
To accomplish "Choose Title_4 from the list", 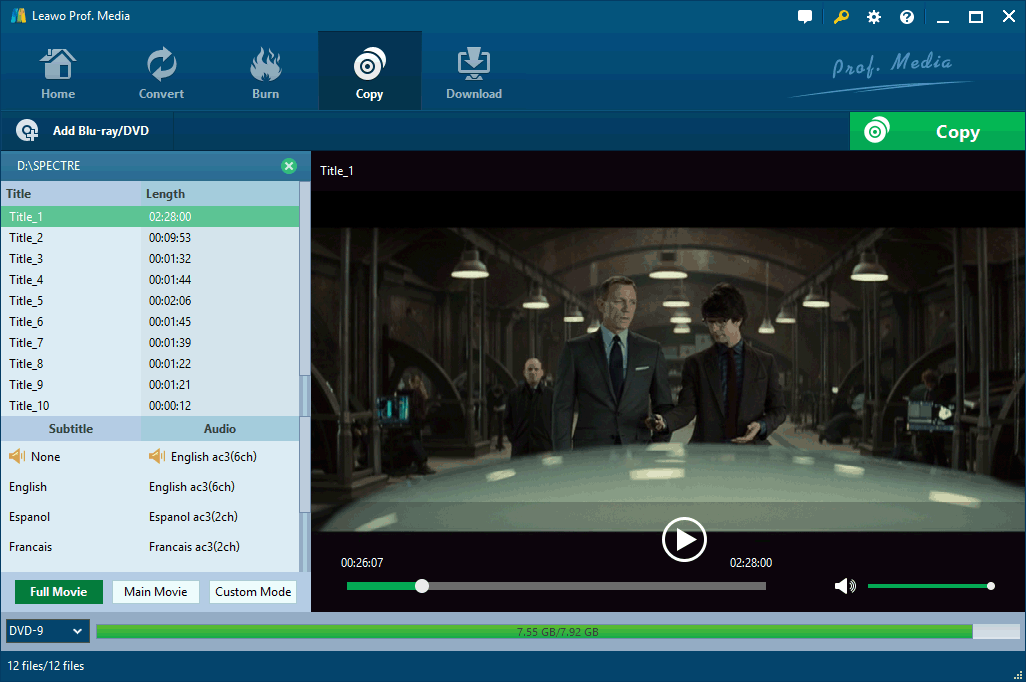I will [x=150, y=279].
